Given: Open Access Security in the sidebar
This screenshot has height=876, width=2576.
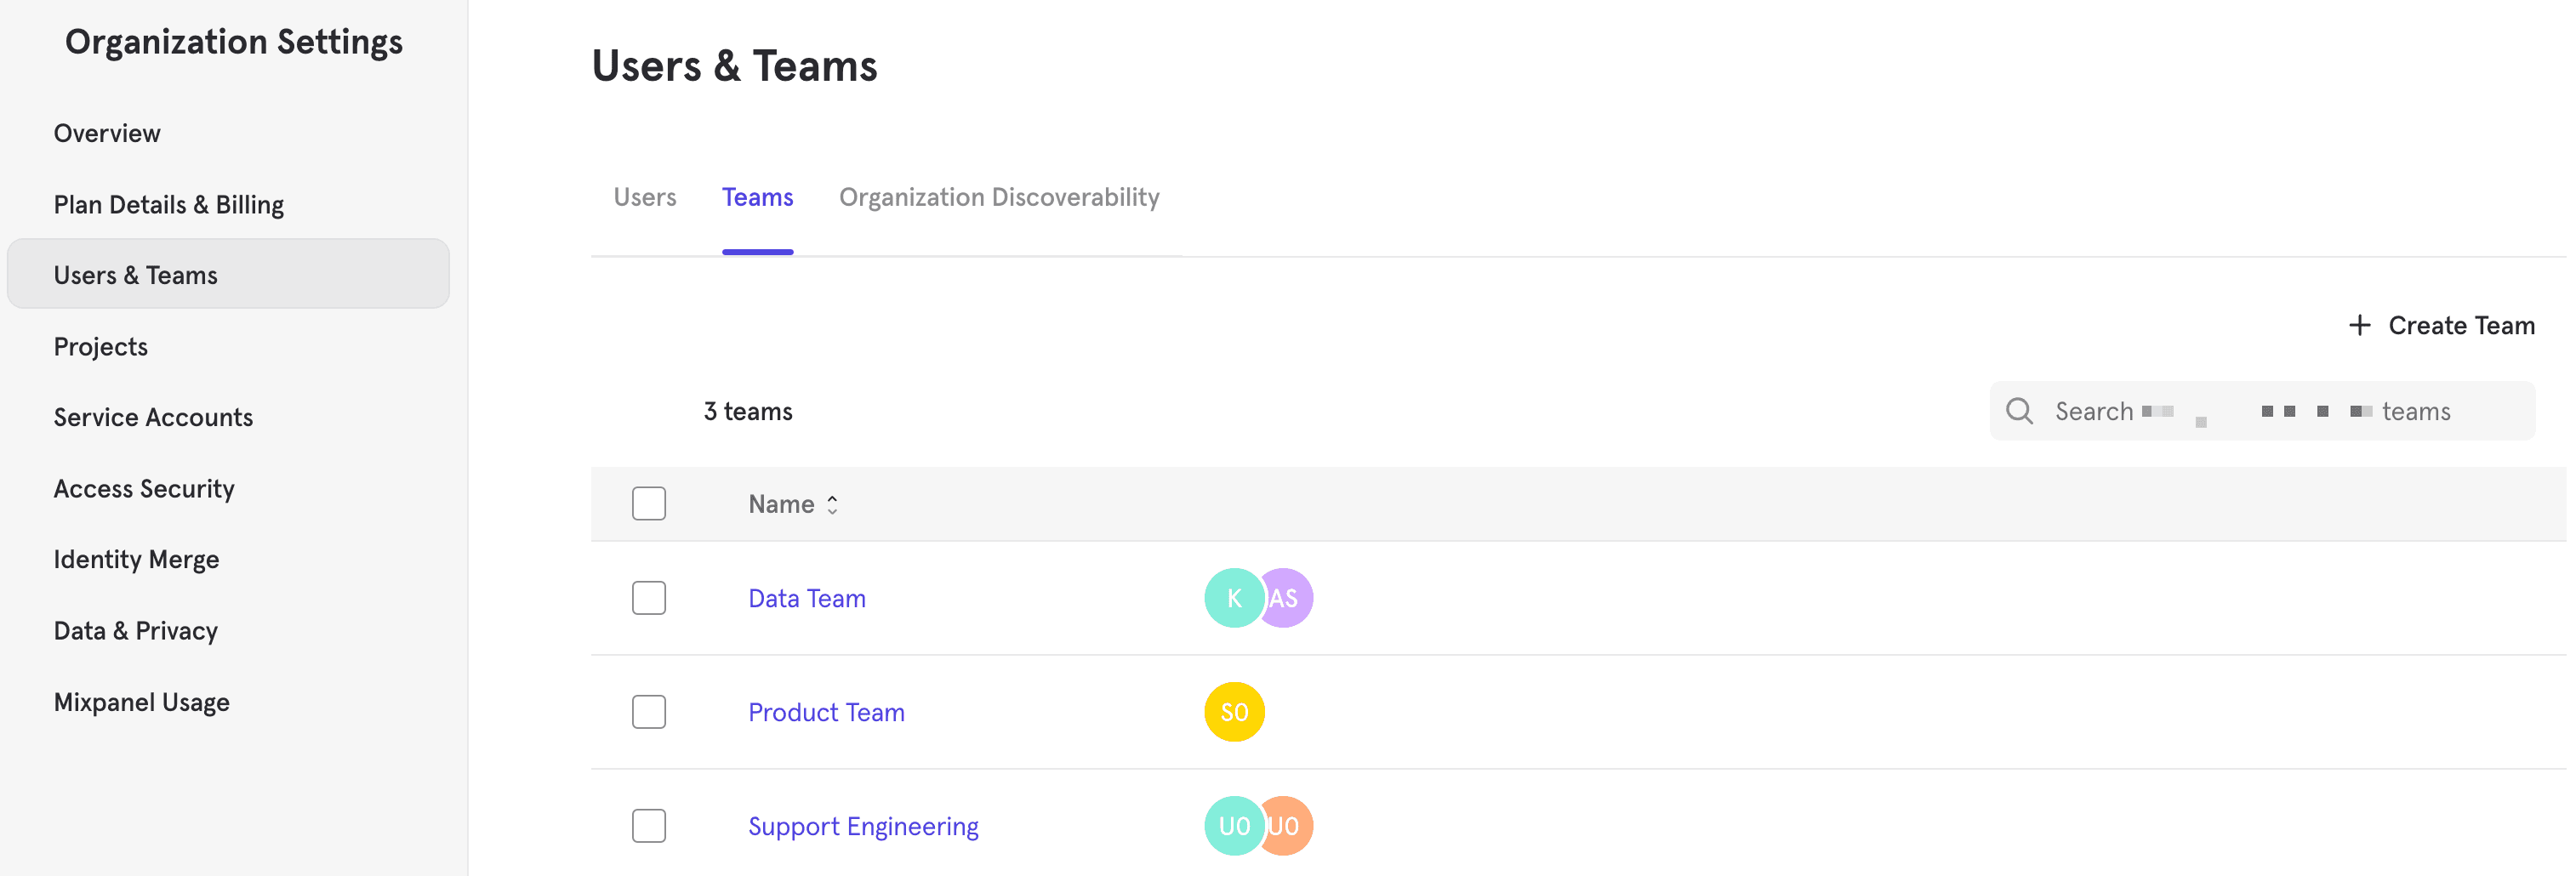Looking at the screenshot, I should pos(144,489).
